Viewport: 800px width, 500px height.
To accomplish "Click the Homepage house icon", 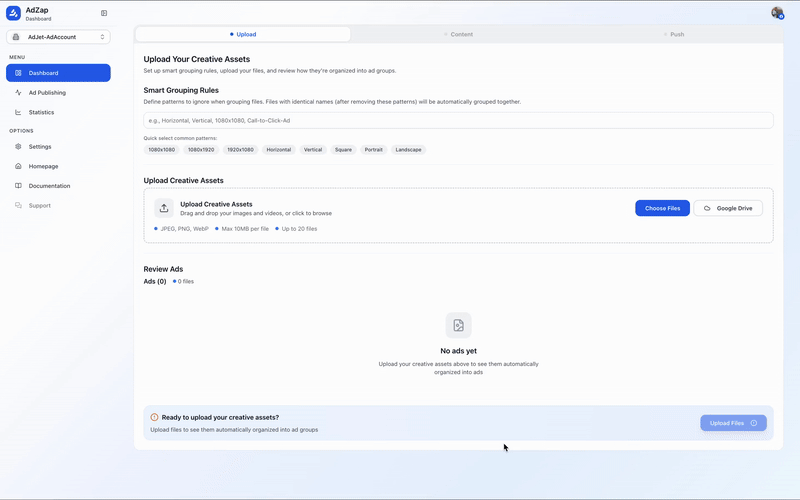I will [x=18, y=166].
